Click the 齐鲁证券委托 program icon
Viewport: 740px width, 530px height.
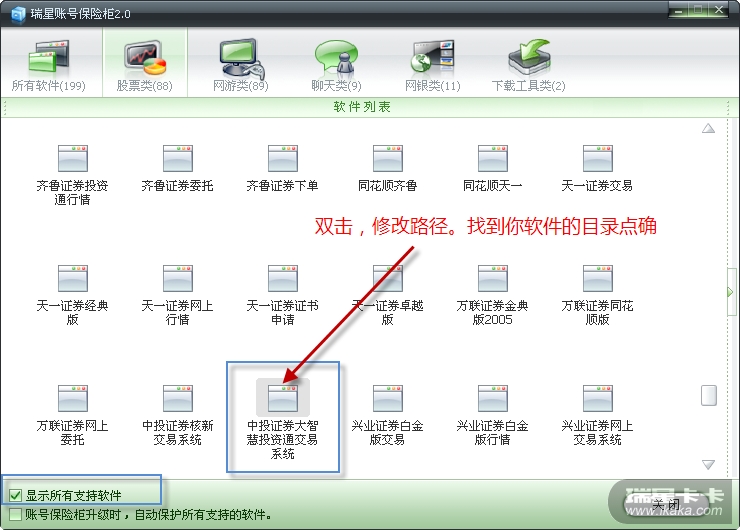[177, 159]
